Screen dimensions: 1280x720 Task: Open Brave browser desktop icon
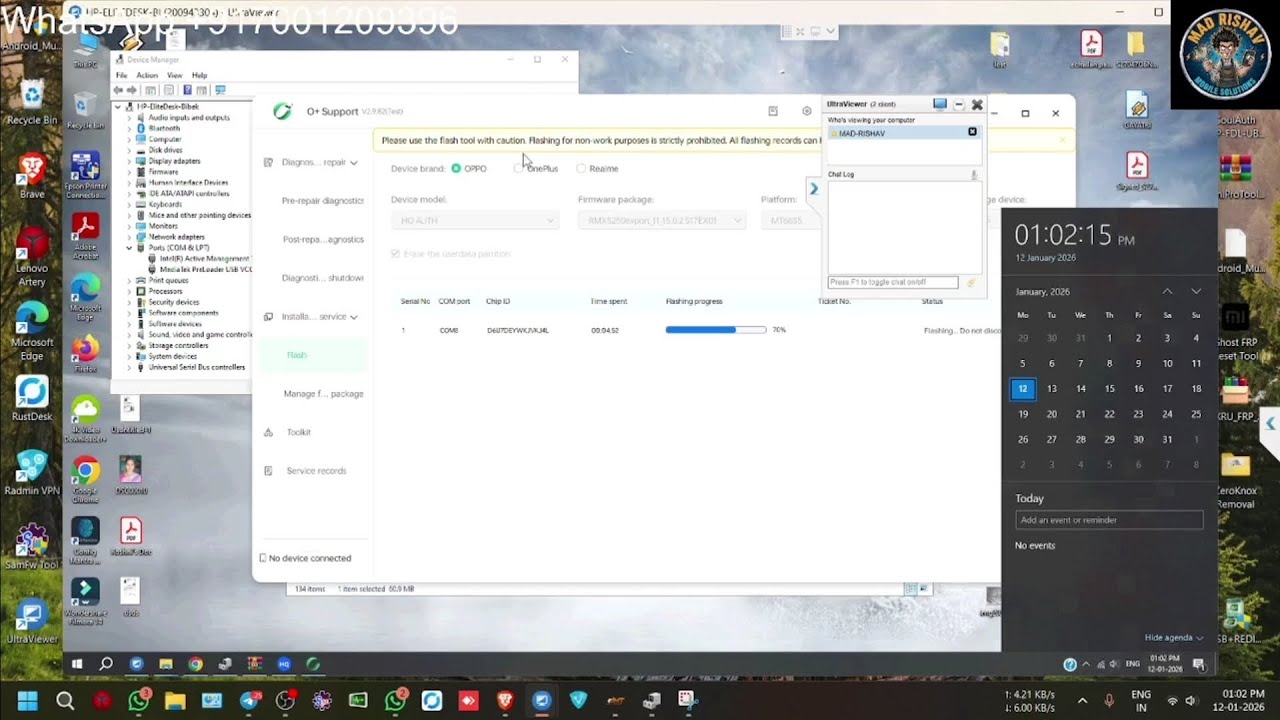(32, 176)
